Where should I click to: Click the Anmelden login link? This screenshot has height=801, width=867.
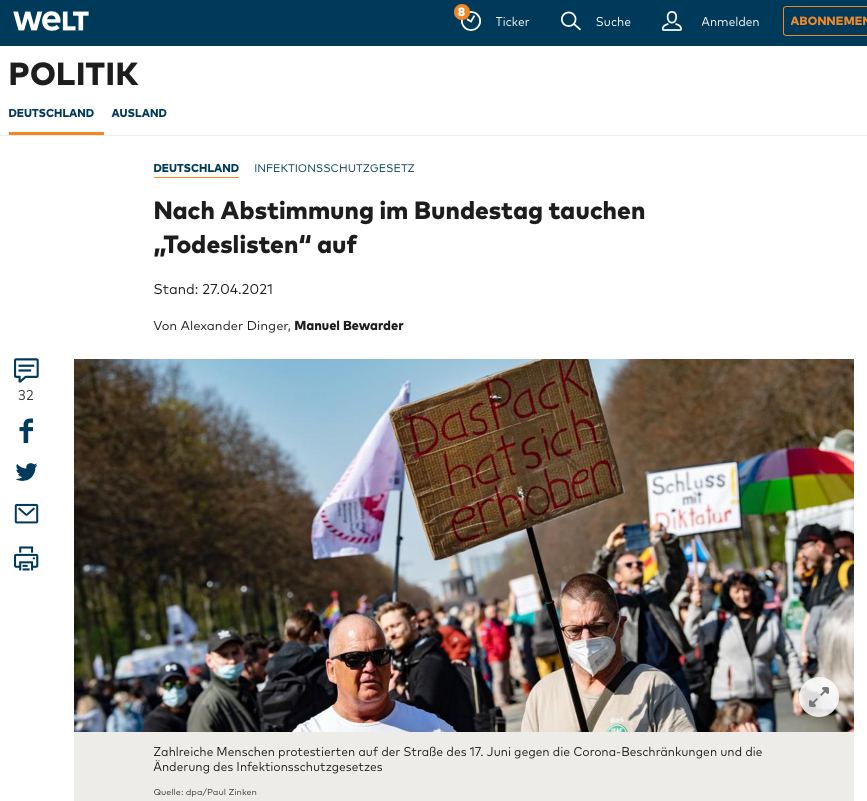point(730,22)
